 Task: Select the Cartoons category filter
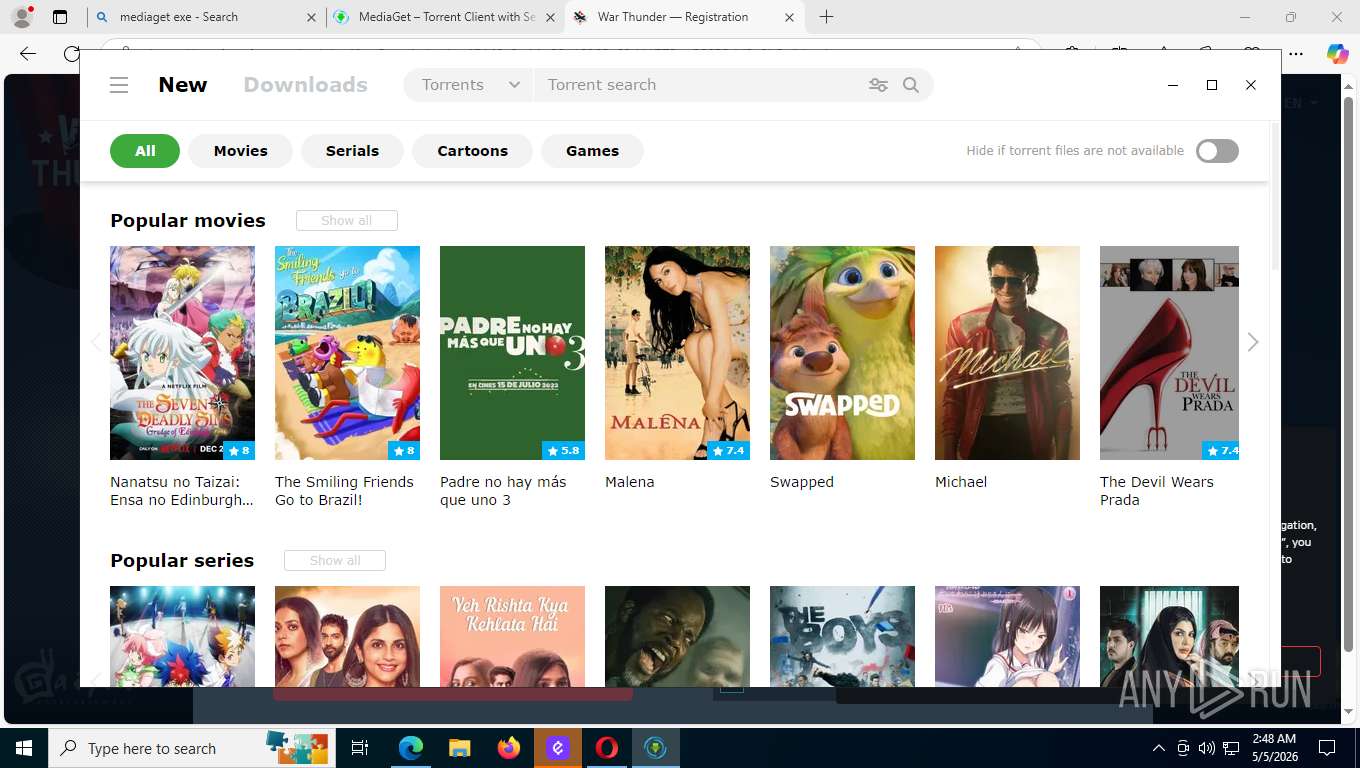tap(473, 151)
